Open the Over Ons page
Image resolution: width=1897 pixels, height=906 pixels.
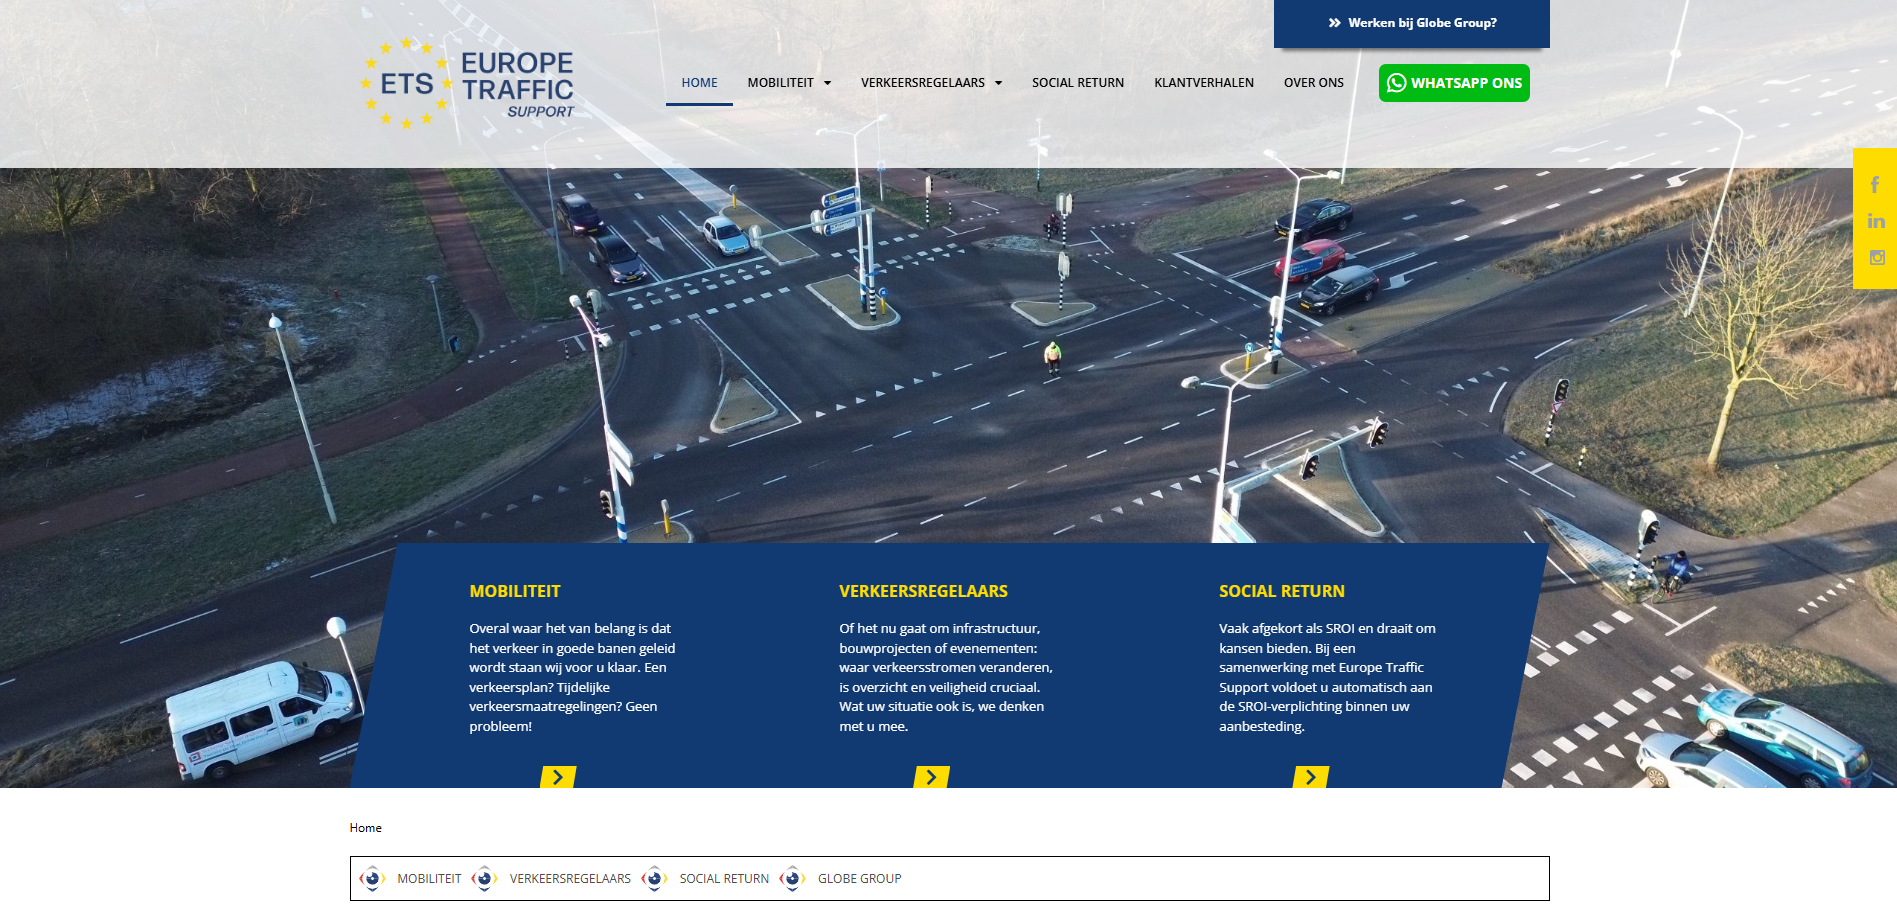[1313, 83]
